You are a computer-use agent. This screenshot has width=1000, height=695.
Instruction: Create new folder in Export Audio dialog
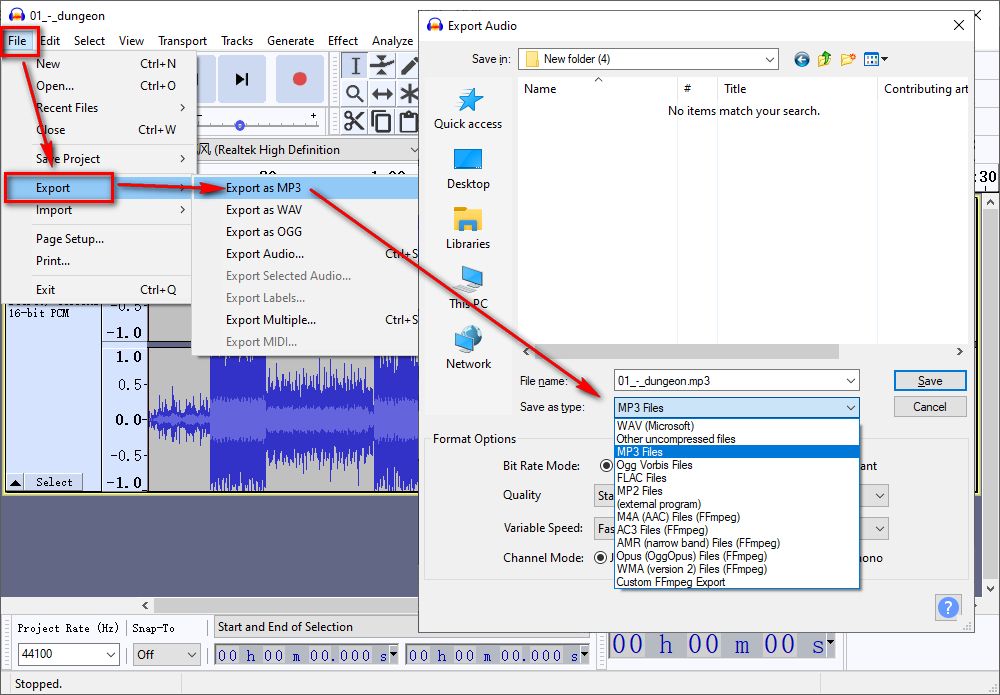pos(848,59)
